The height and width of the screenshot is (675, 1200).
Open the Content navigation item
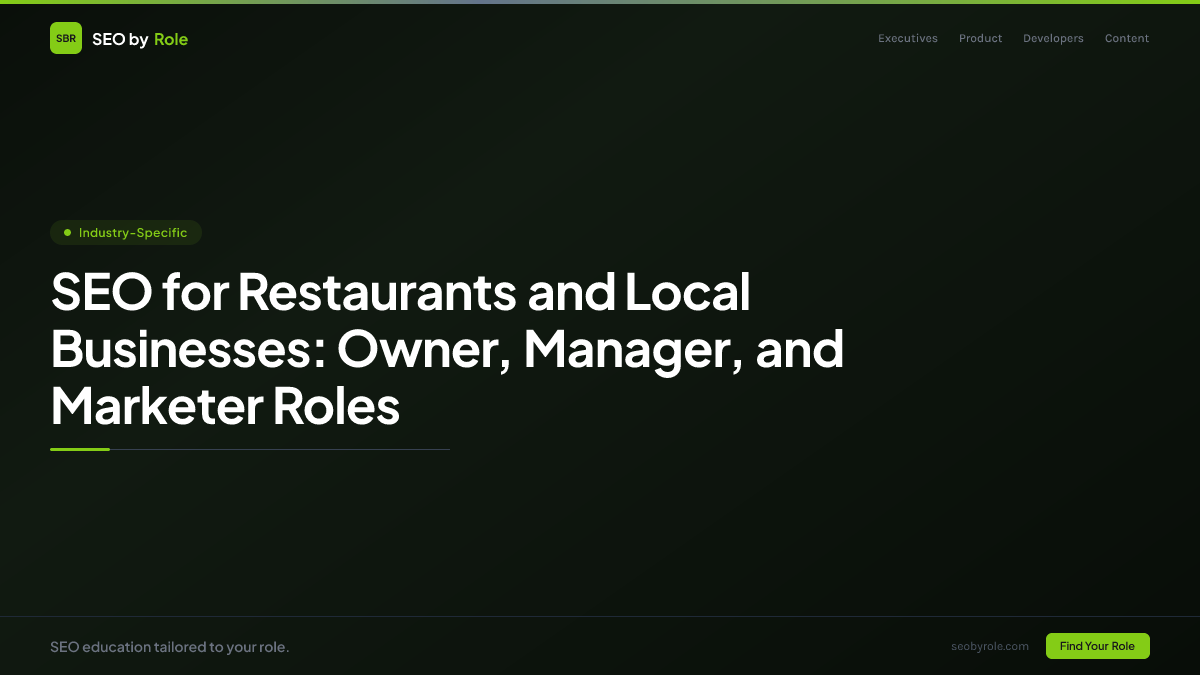pyautogui.click(x=1127, y=38)
